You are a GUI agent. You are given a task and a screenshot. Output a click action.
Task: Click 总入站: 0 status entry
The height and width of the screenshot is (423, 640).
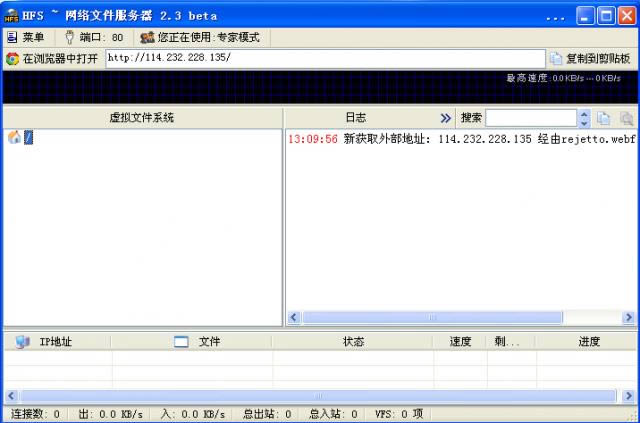[333, 414]
